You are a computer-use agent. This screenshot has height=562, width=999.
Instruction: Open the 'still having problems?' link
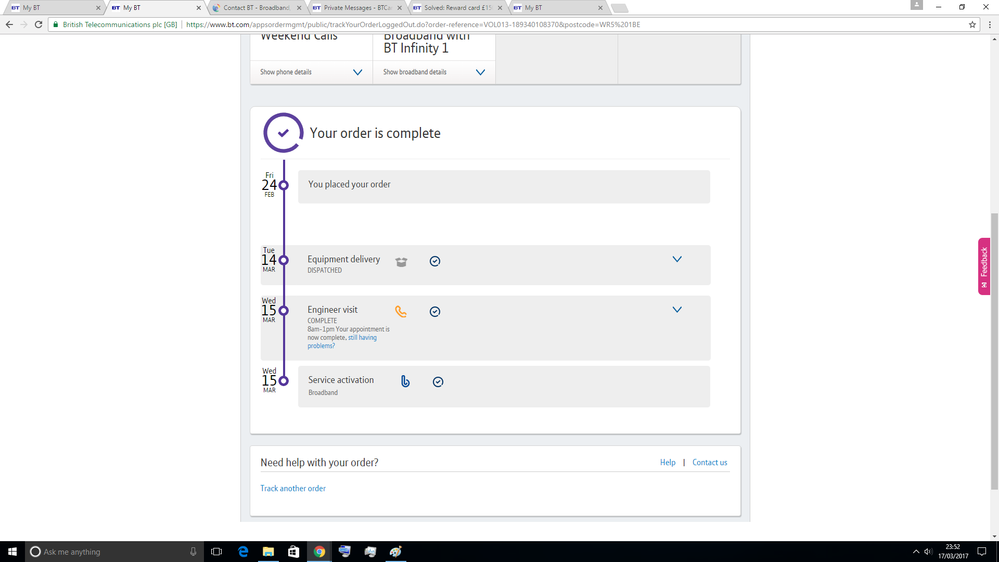(342, 342)
